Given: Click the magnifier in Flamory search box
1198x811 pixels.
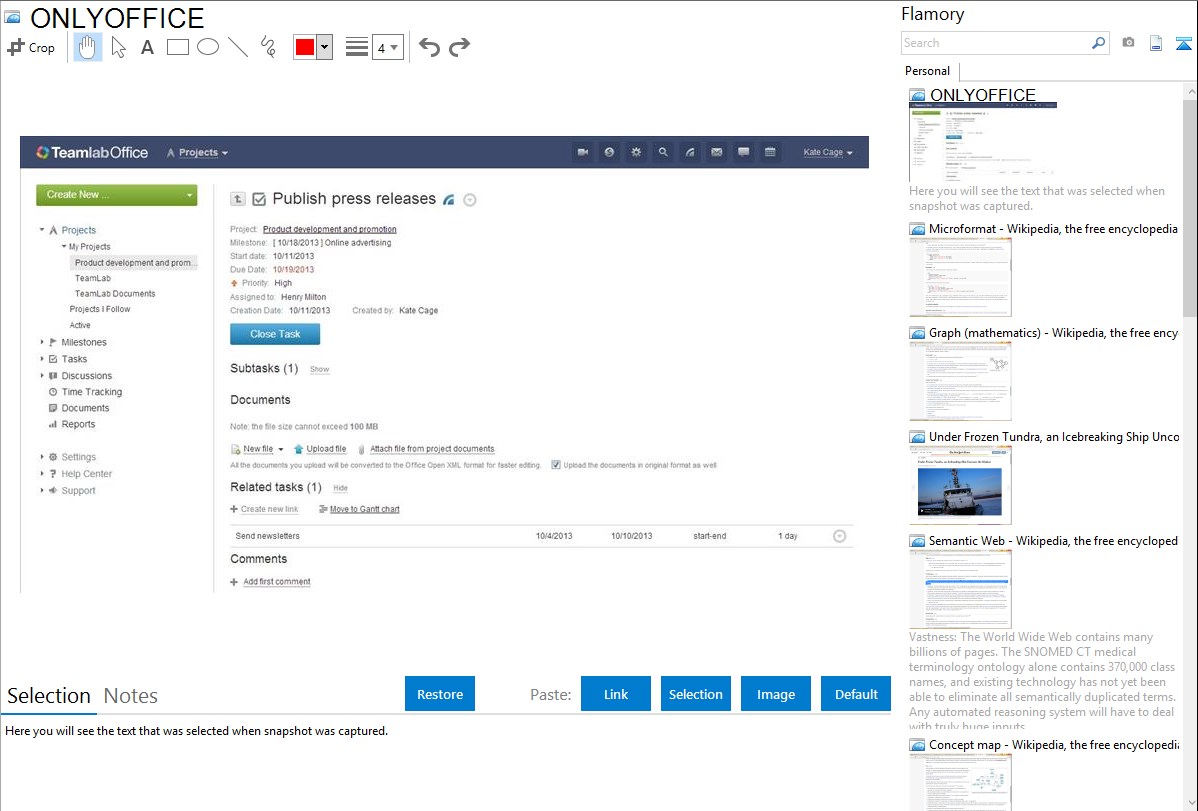Looking at the screenshot, I should (x=1099, y=43).
